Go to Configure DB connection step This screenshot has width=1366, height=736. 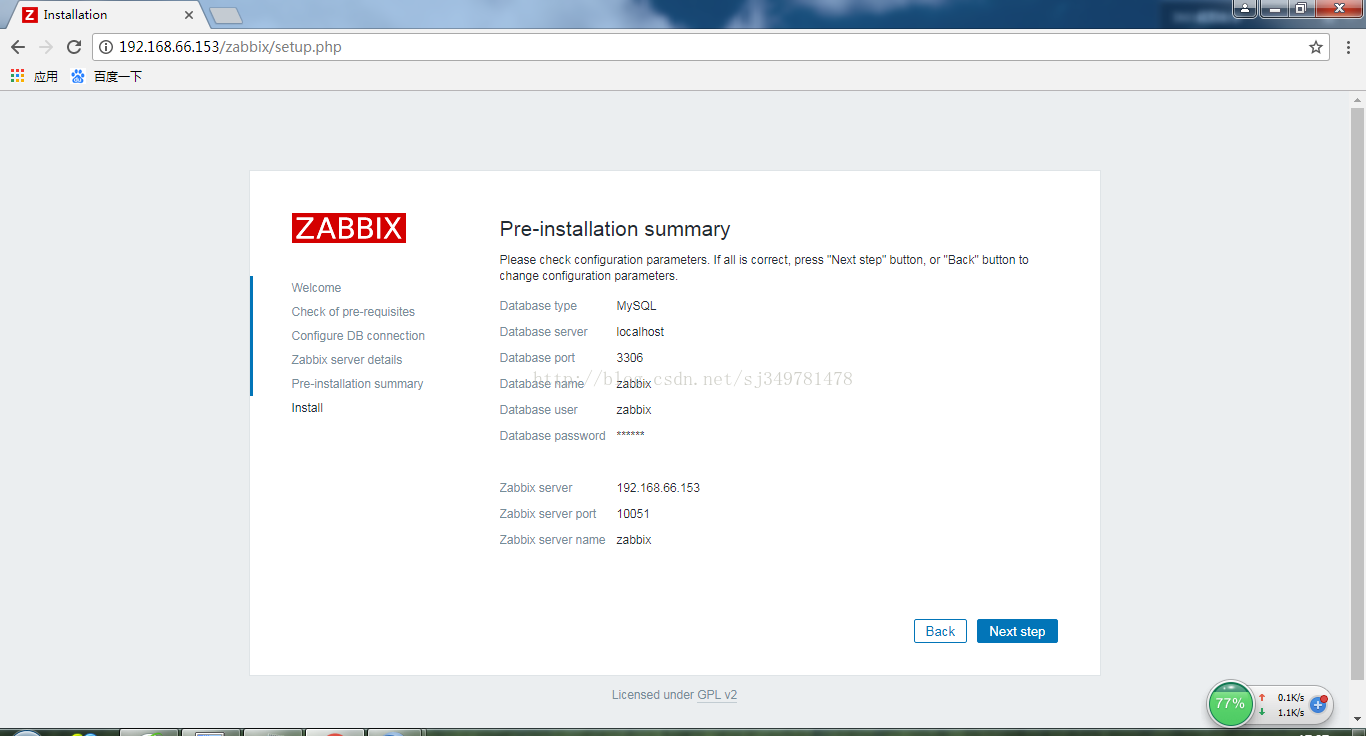click(358, 336)
